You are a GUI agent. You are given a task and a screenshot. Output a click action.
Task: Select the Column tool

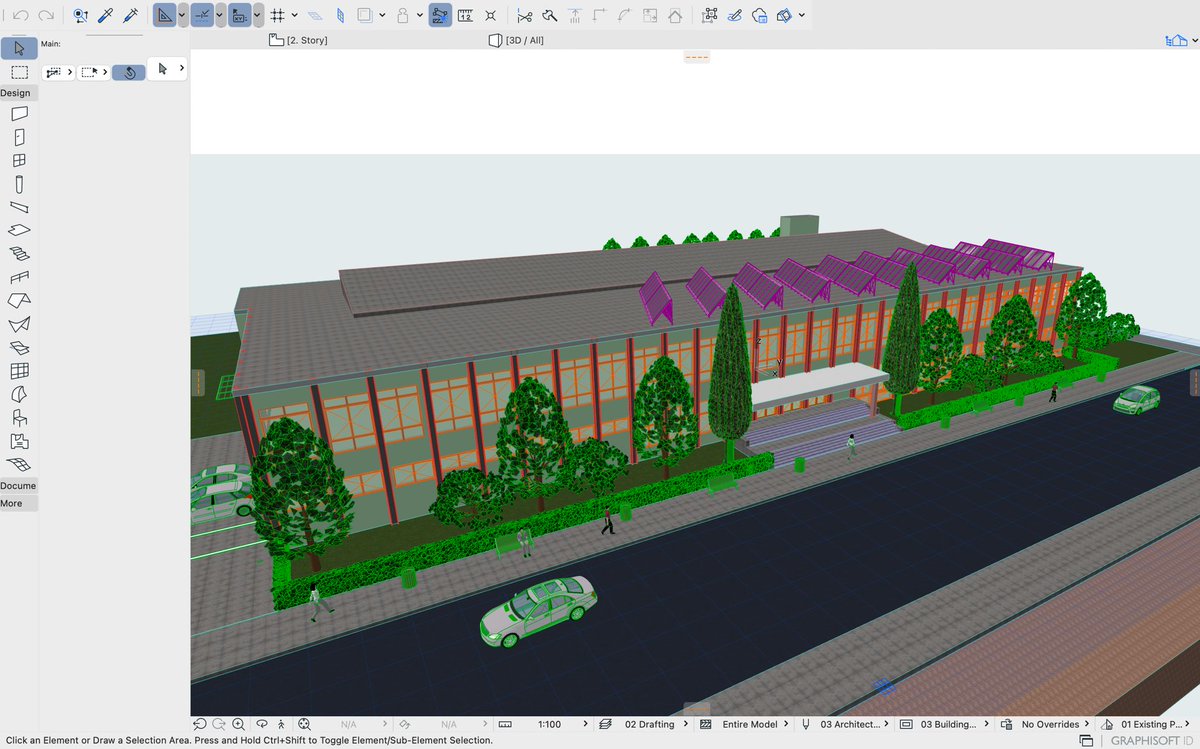(x=19, y=184)
